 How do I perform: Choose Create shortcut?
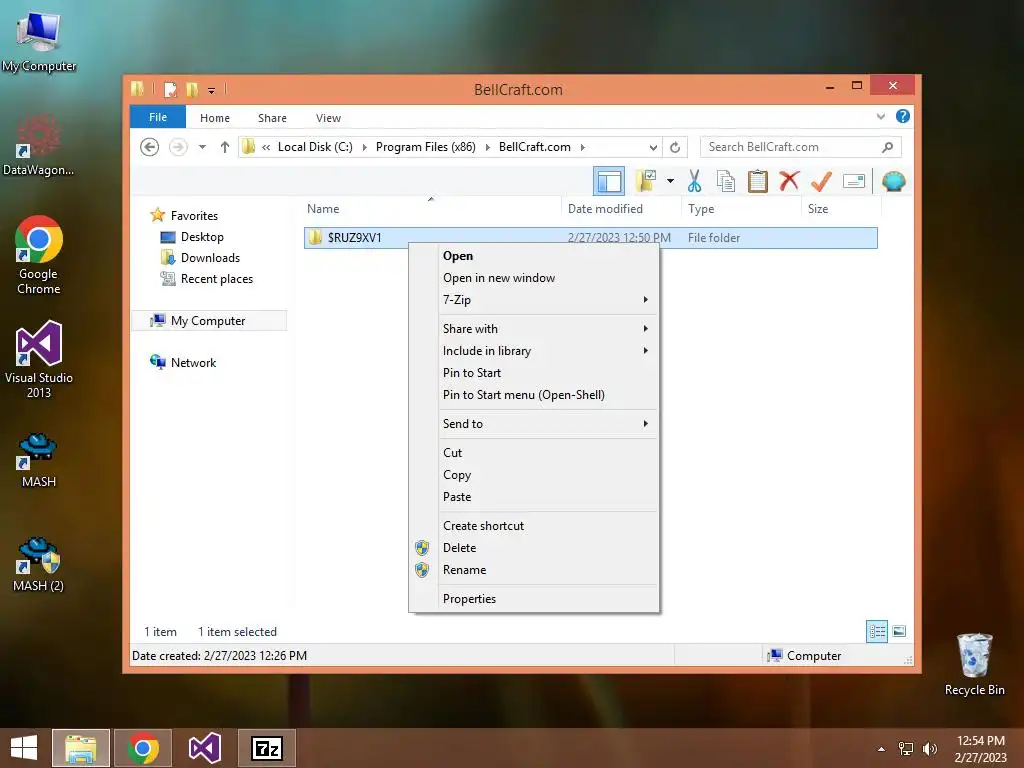pyautogui.click(x=534, y=526)
